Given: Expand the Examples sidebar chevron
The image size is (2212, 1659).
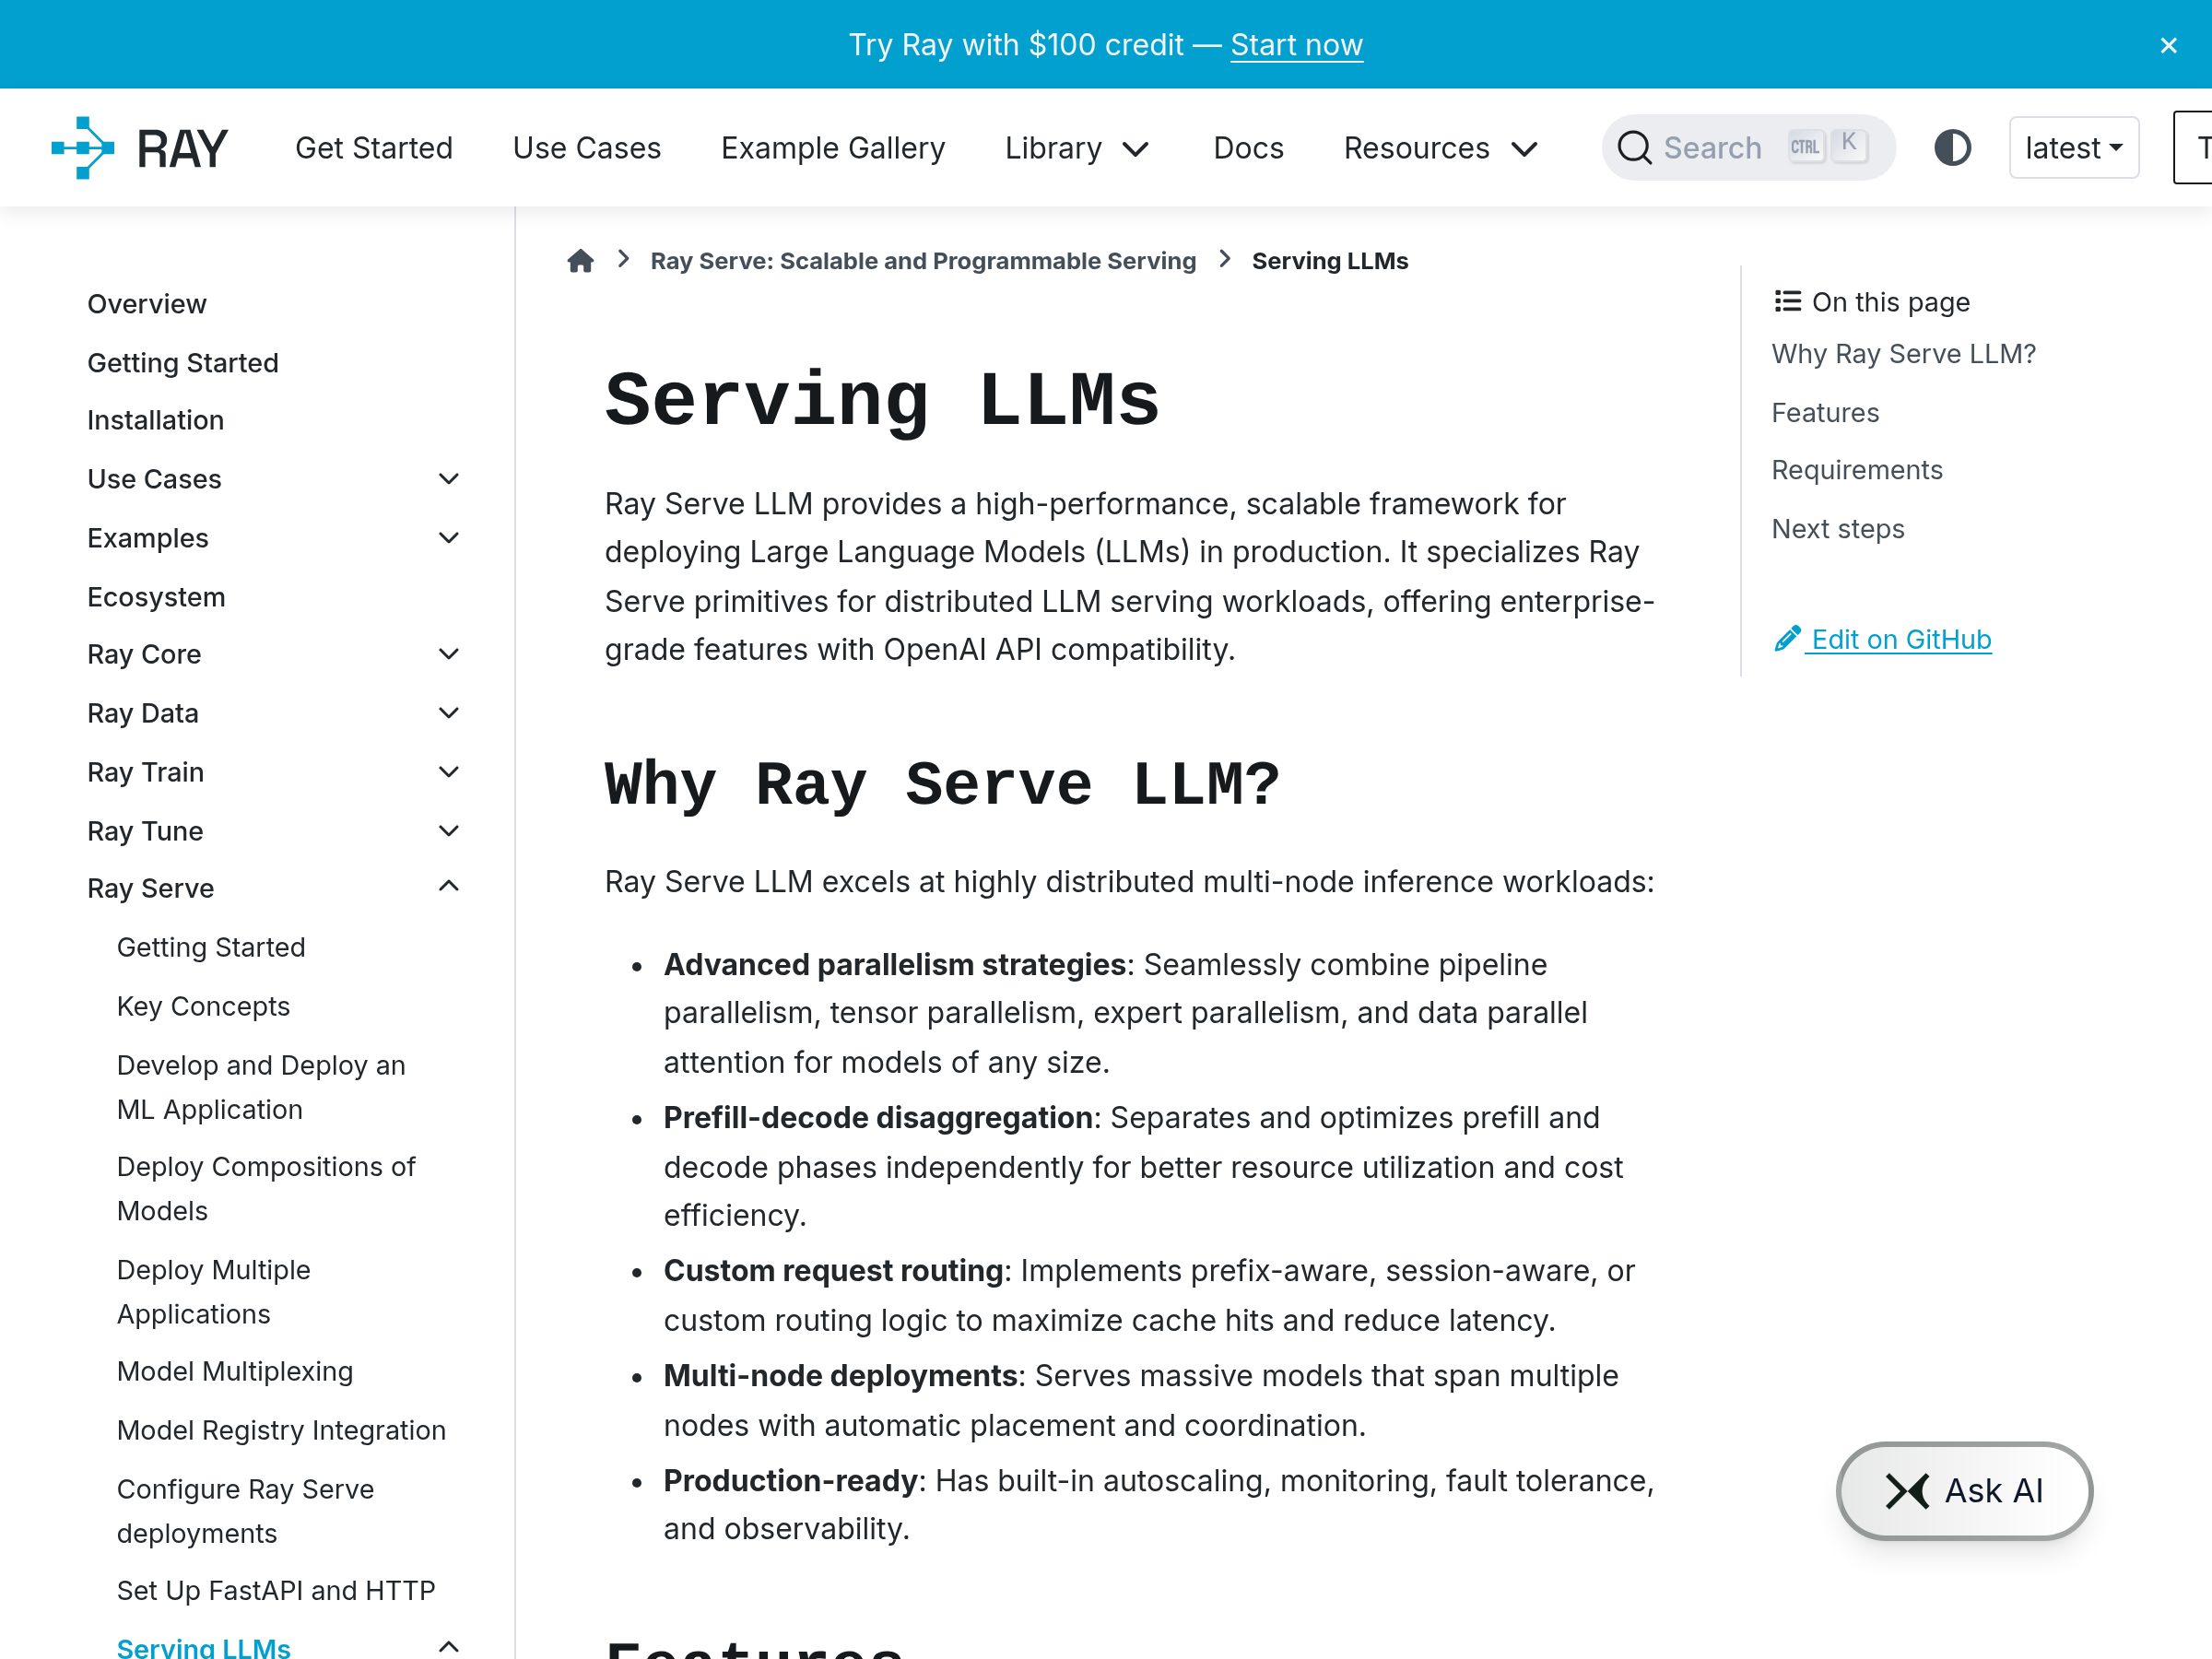Looking at the screenshot, I should click(449, 538).
